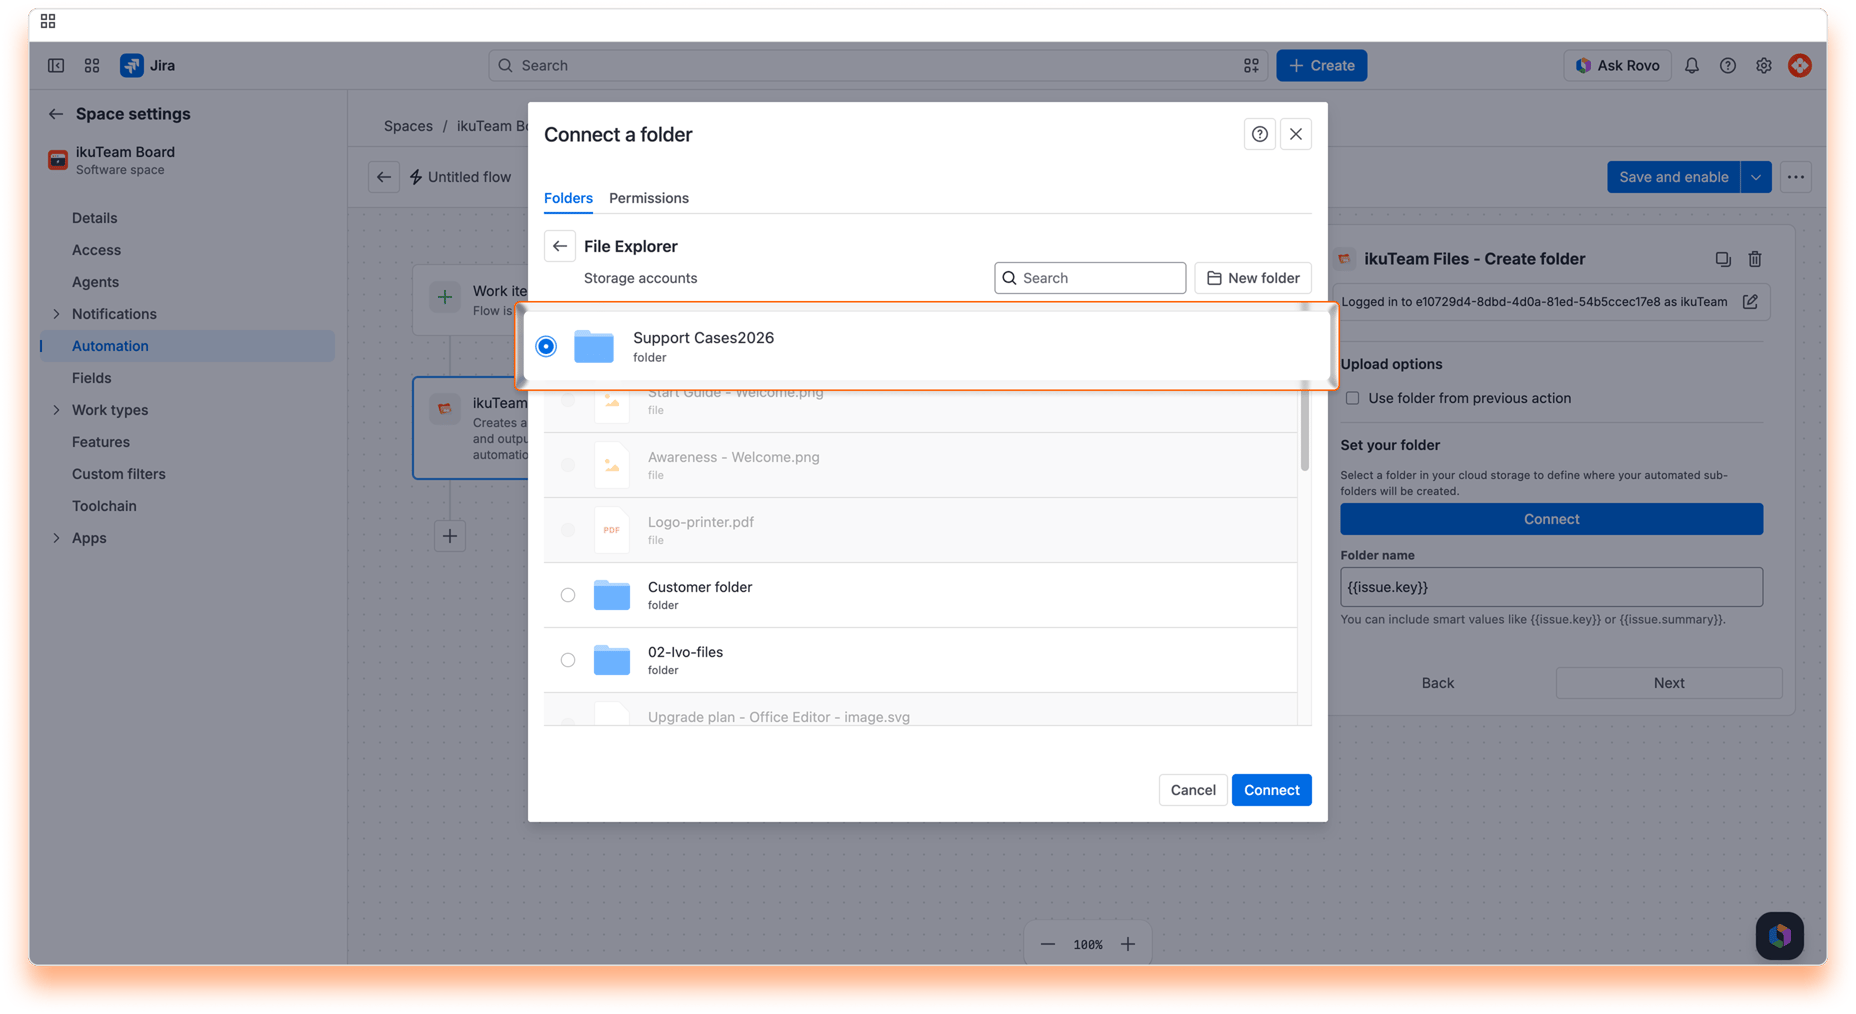Viewport: 1856px width, 1014px height.
Task: Open the Save and enable dropdown arrow
Action: coord(1756,177)
